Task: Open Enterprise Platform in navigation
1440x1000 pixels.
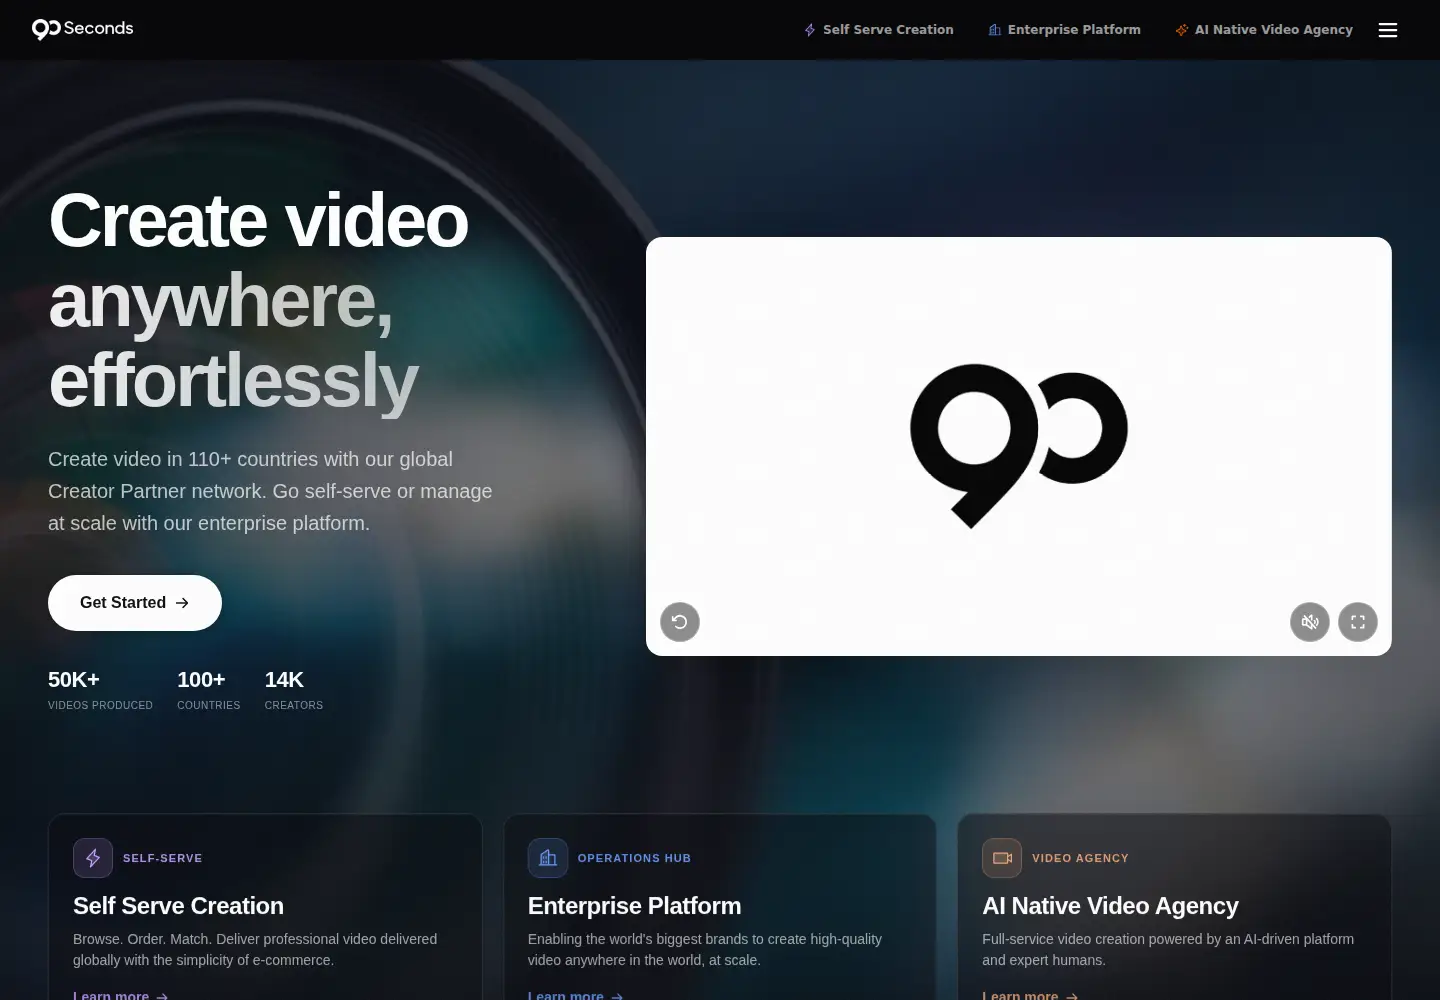Action: 1065,30
